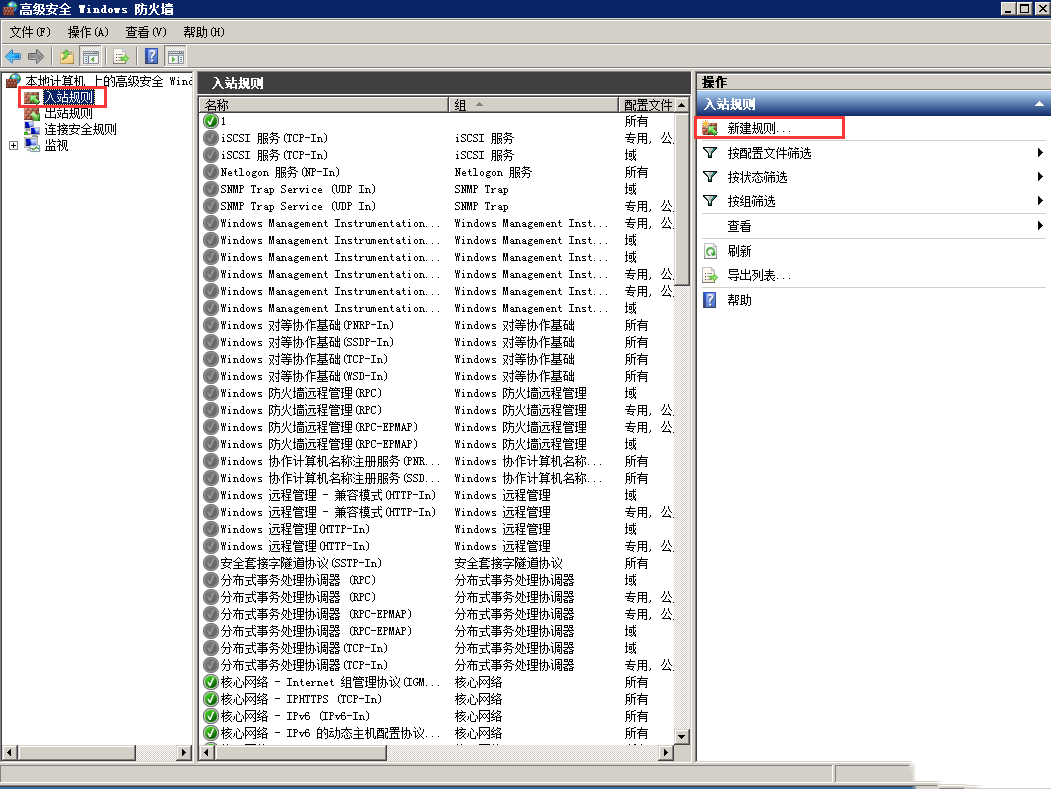The width and height of the screenshot is (1051, 789).
Task: Click the rules list horizontal scrollbar thumb
Action: 300,753
